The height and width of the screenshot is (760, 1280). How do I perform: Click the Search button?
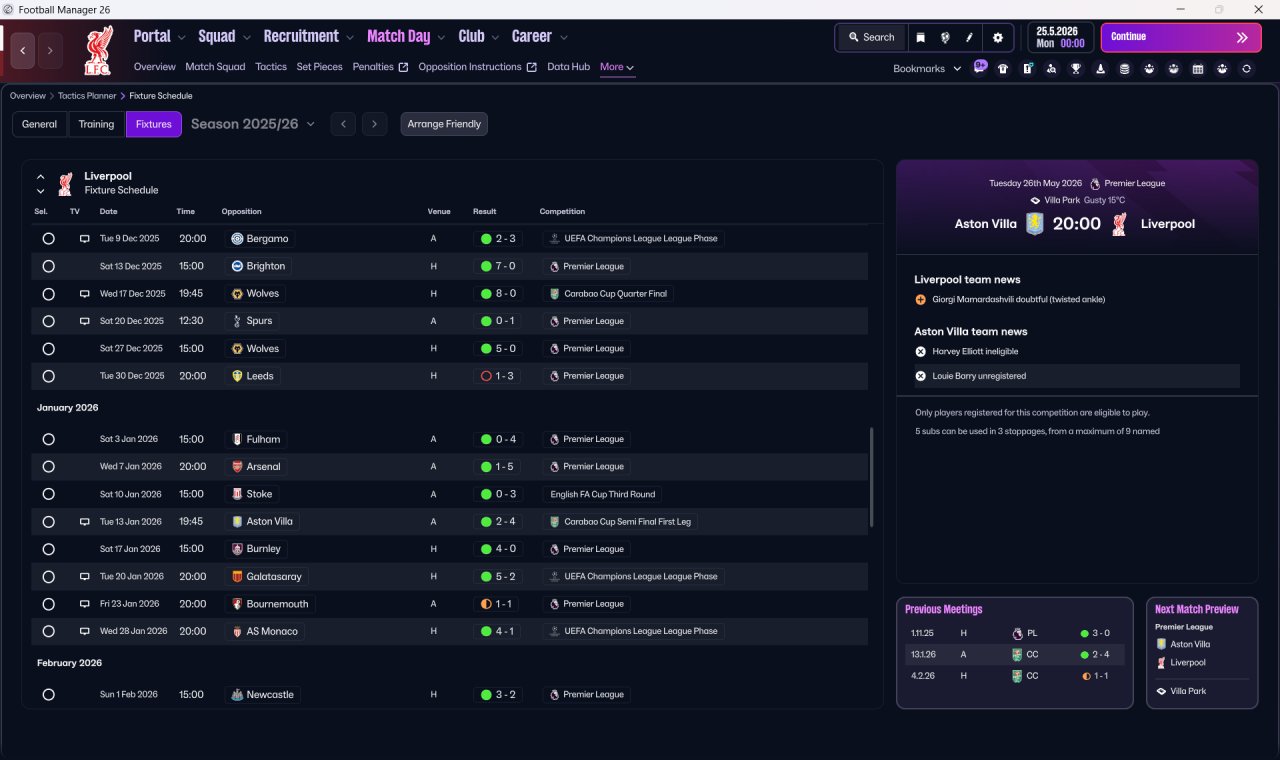coord(871,38)
